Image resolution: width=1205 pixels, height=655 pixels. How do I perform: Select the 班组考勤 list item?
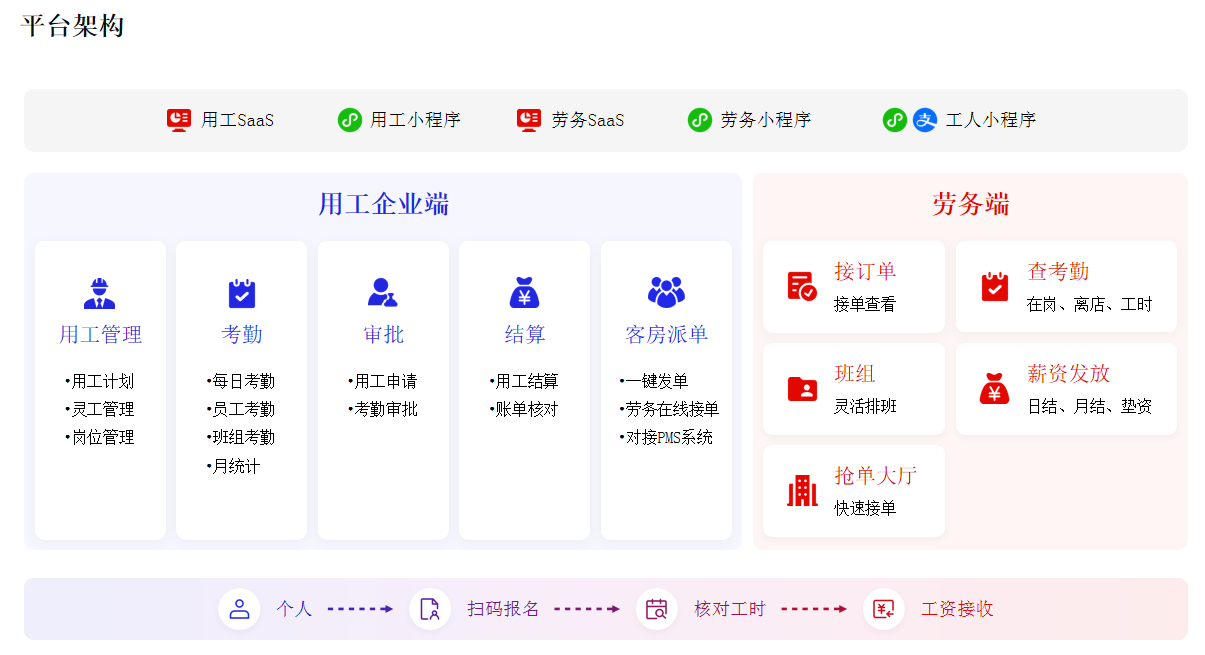240,437
